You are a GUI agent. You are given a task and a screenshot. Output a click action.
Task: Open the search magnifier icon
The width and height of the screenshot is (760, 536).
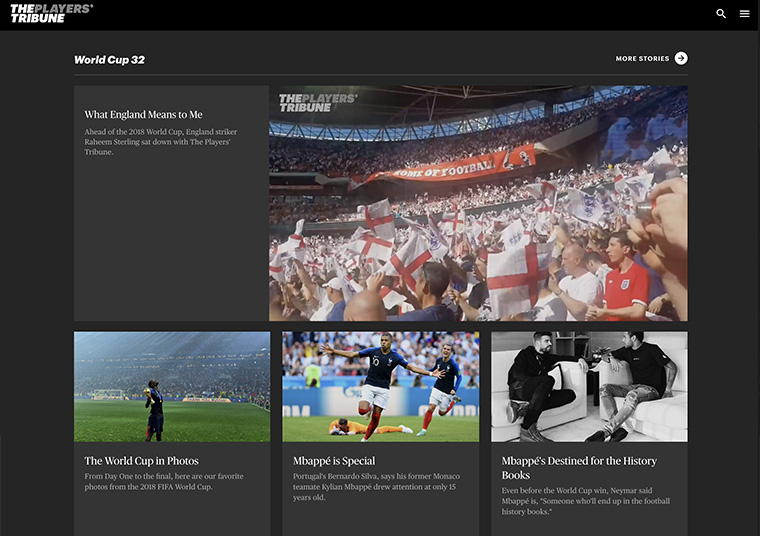721,14
